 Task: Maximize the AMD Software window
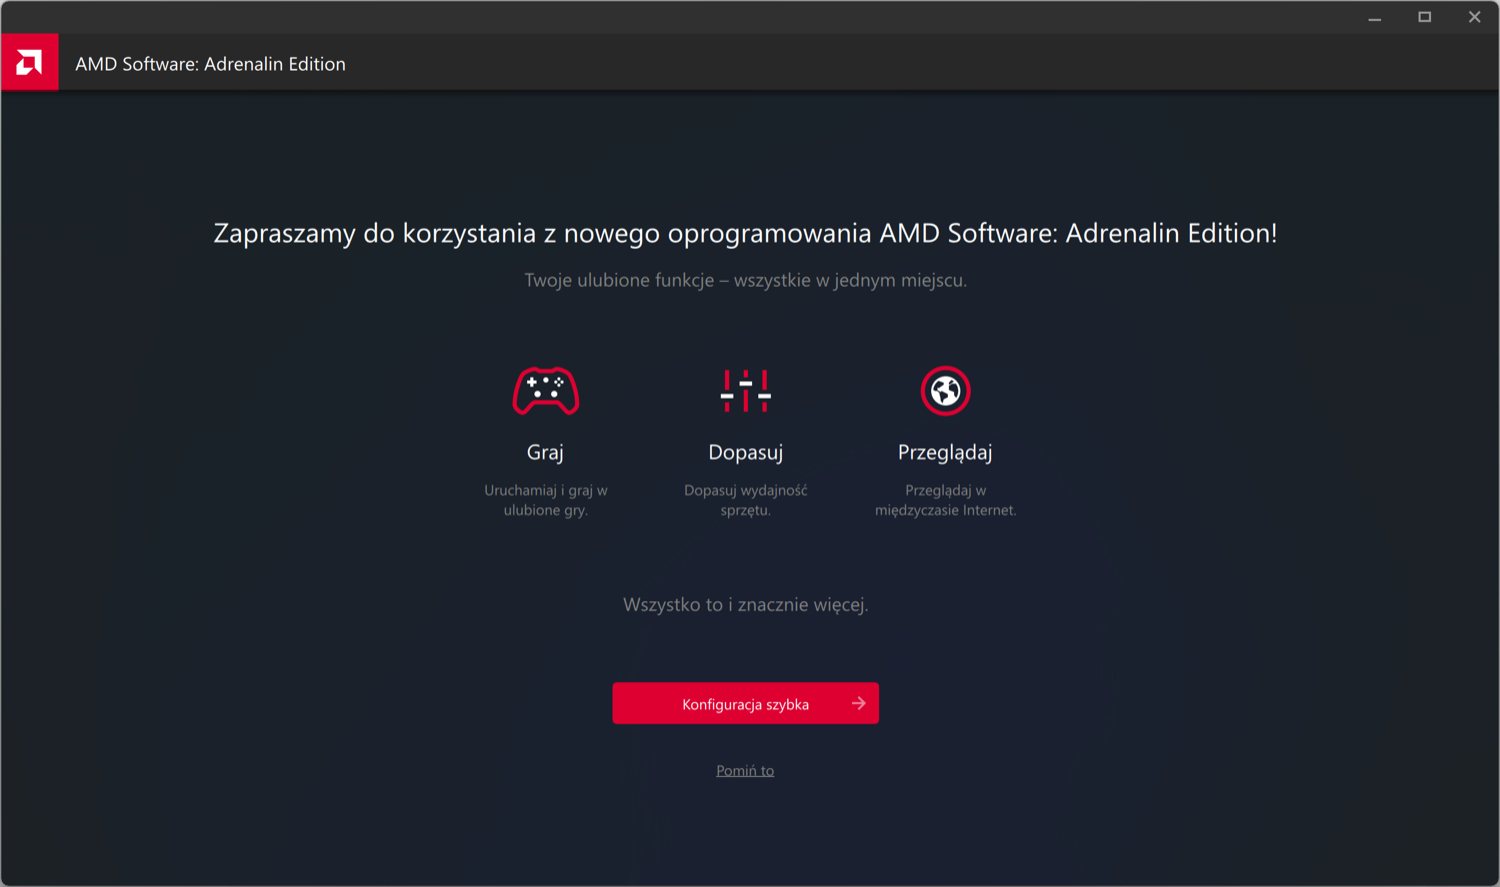pos(1425,18)
